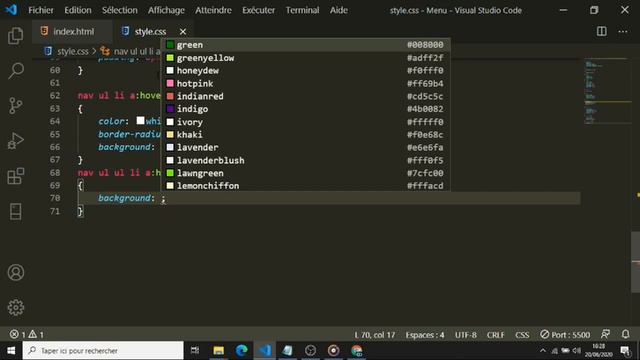The image size is (640, 360).
Task: Open the More Actions ellipsis menu
Action: 623,31
